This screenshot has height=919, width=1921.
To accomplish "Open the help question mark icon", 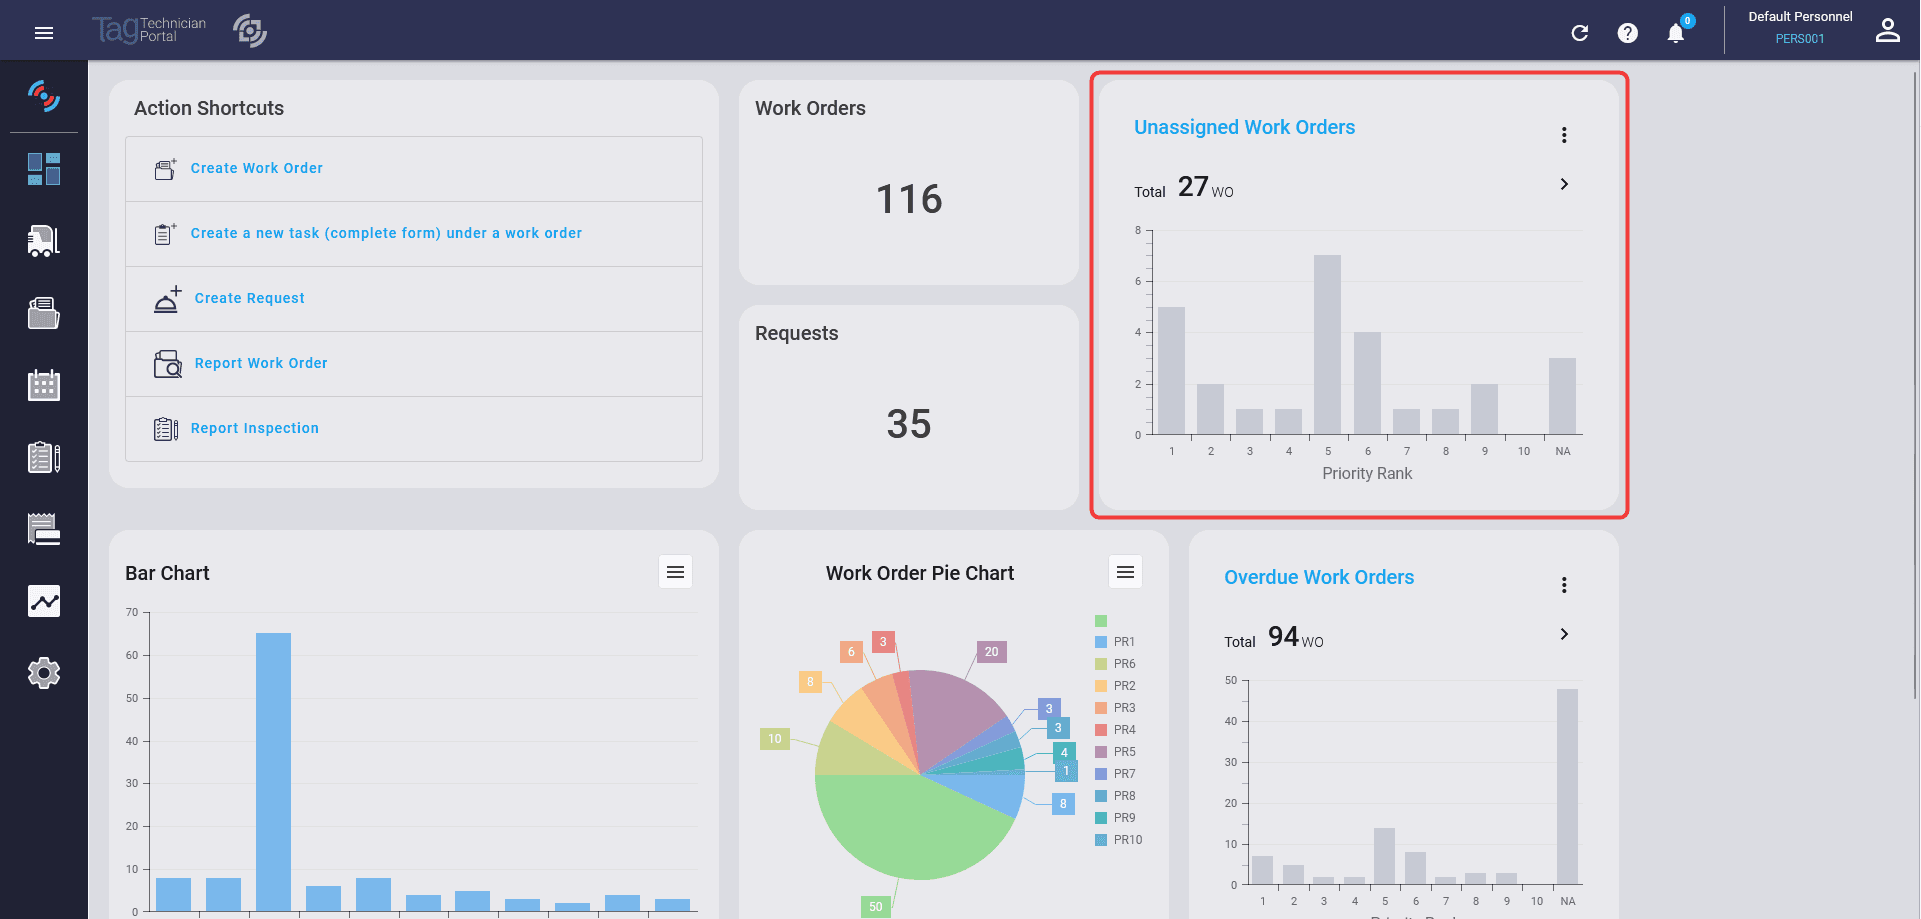I will pos(1628,33).
